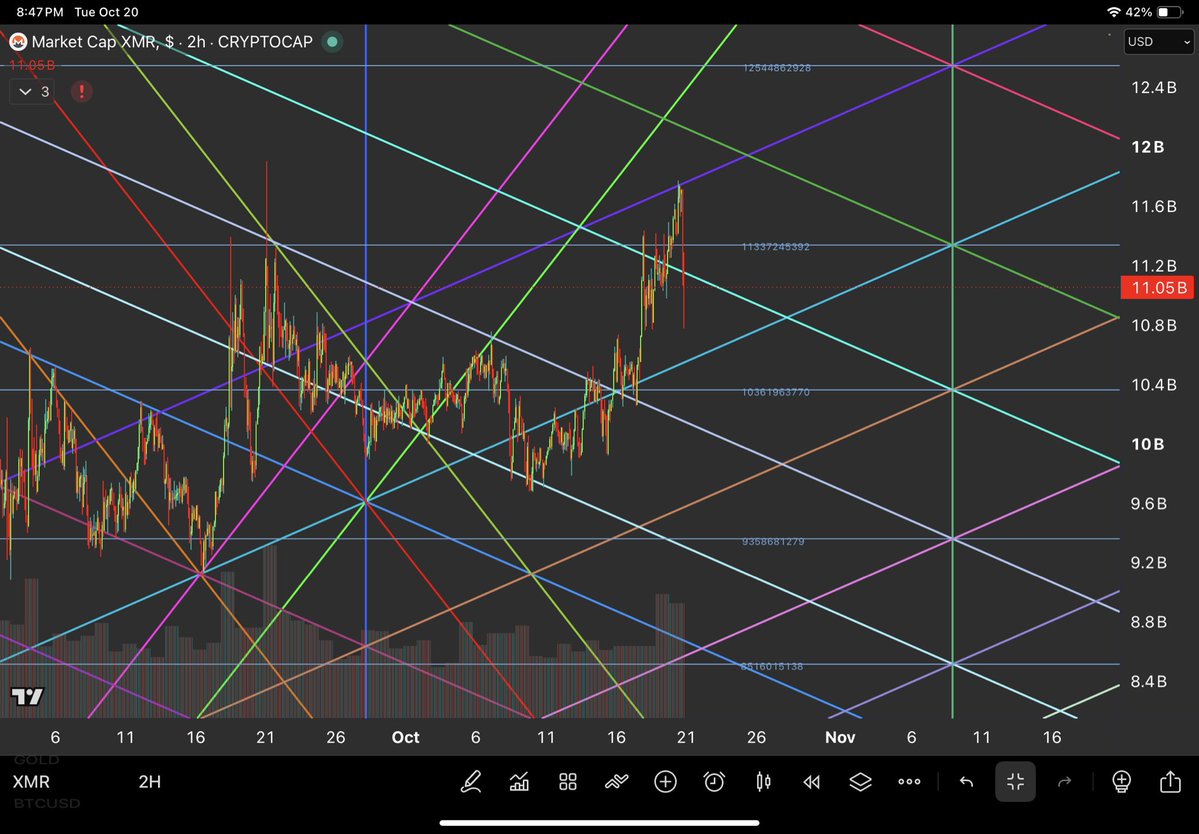Screen dimensions: 1199x834
Task: Start bar replay with the rewind icon
Action: click(x=811, y=781)
